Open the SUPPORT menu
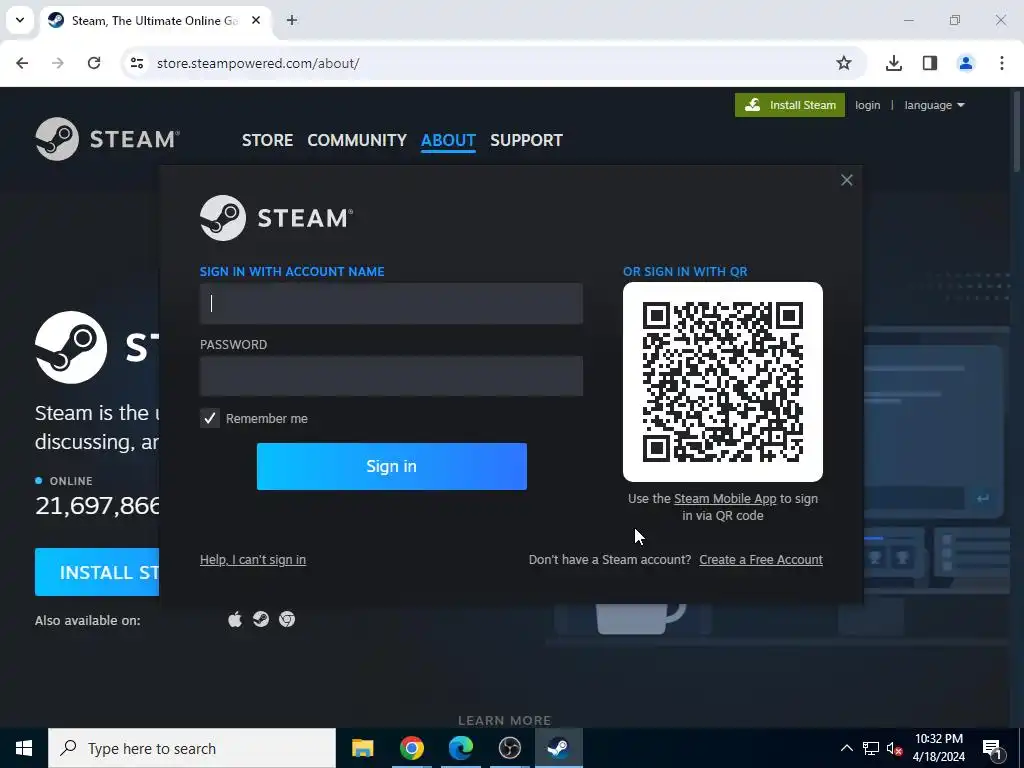Screen dimensions: 1024x768 pyautogui.click(x=526, y=140)
